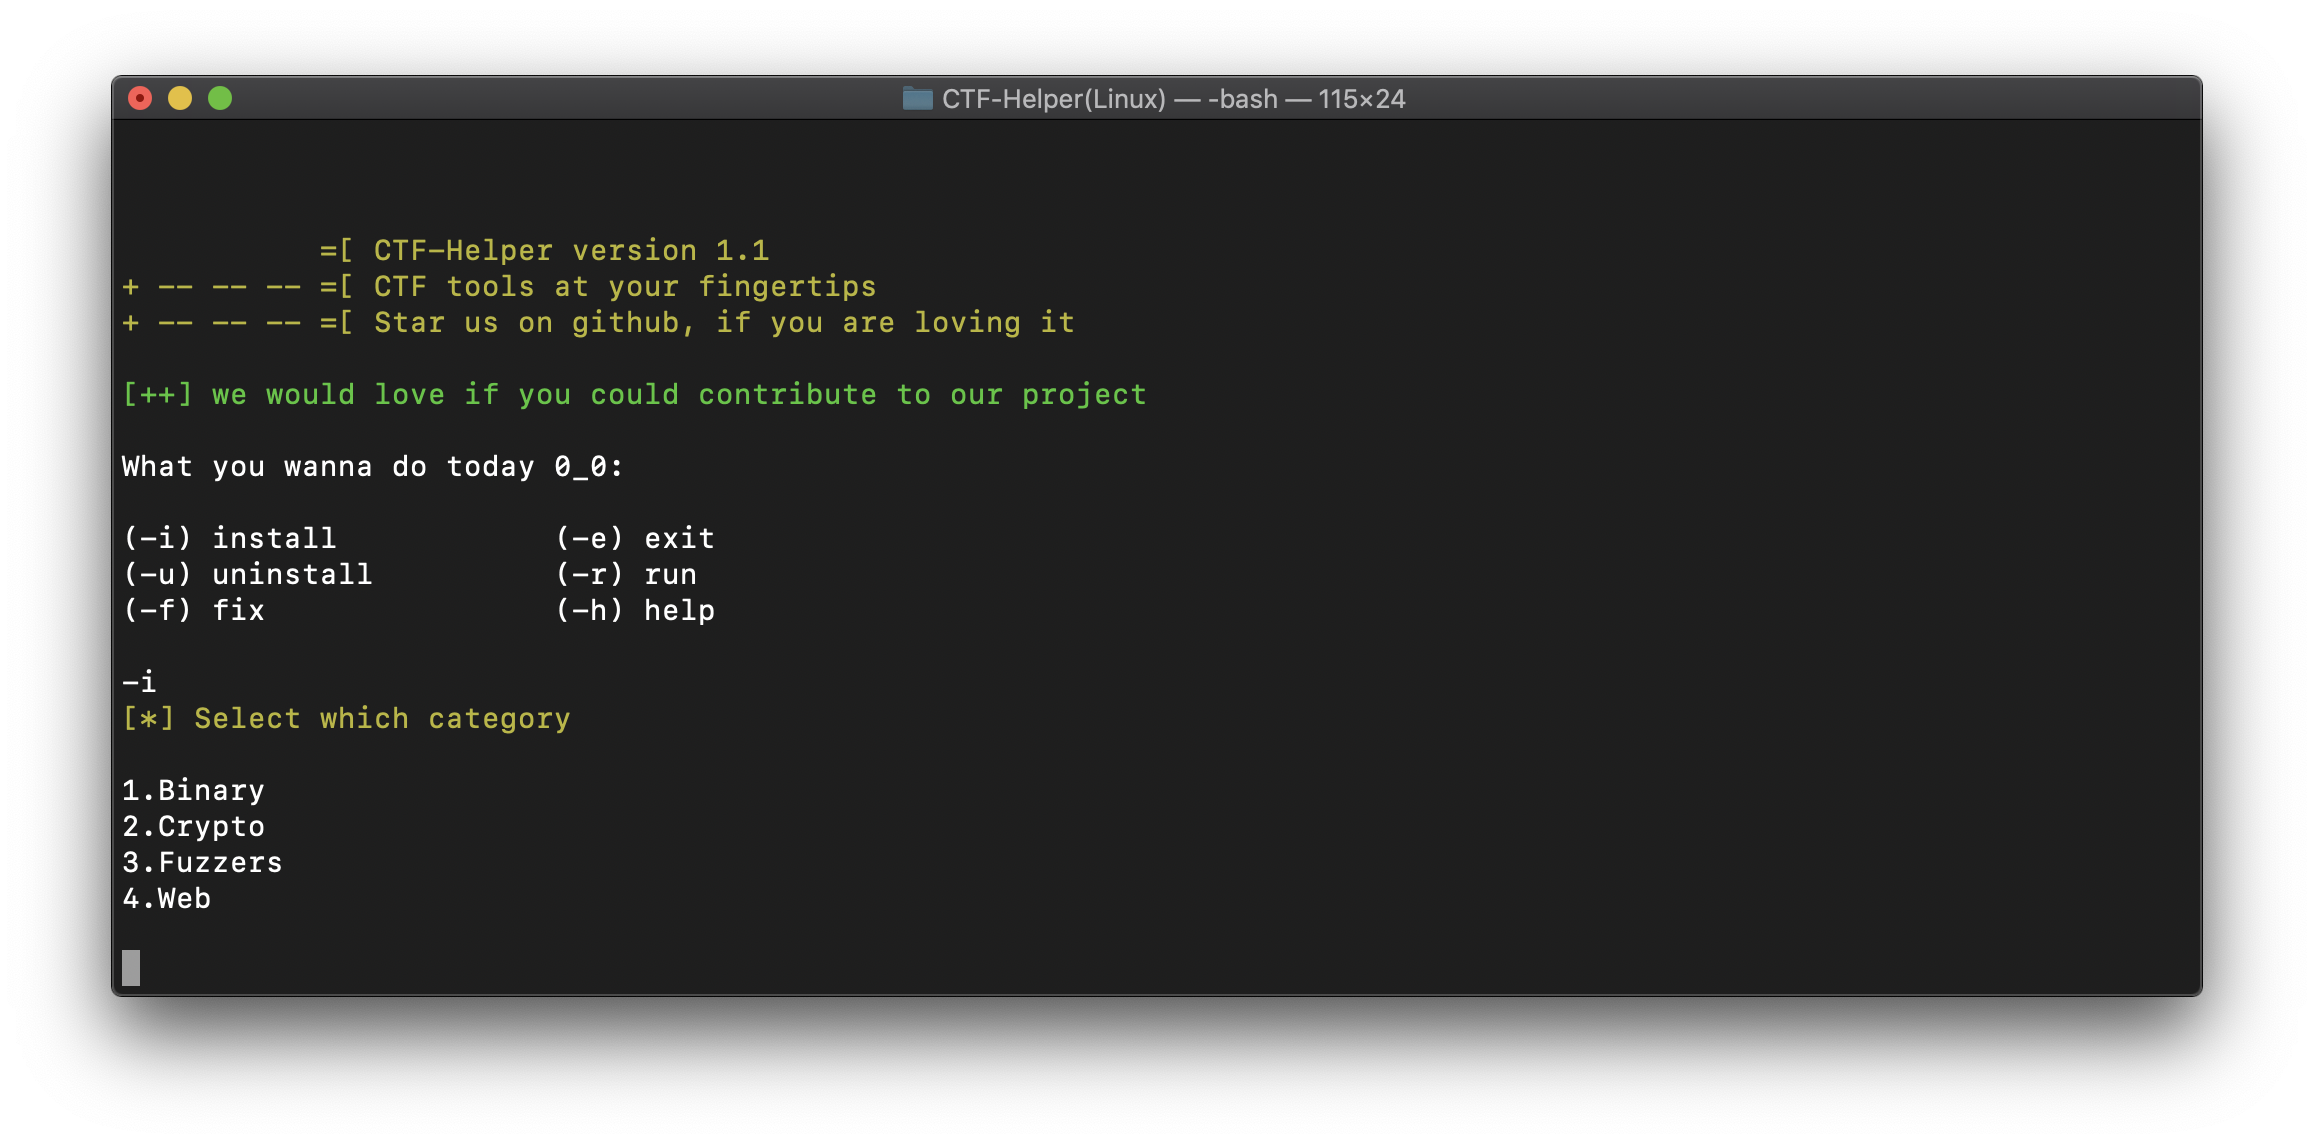Click the folder icon in title bar
The height and width of the screenshot is (1144, 2314).
[917, 98]
